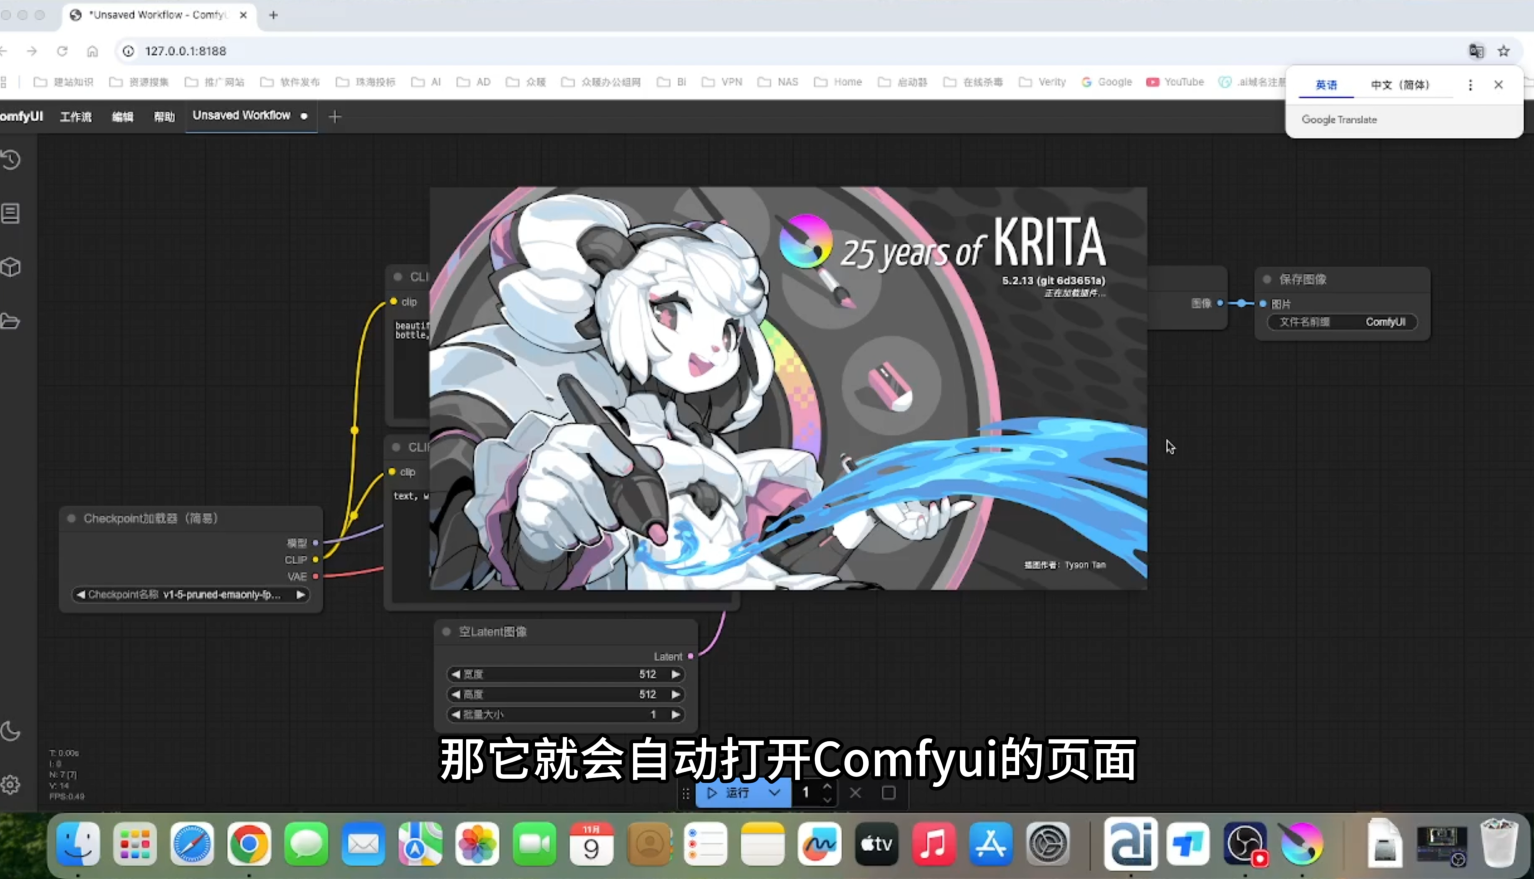1534x879 pixels.
Task: Decrease 高度 with the left arrow
Action: coord(456,695)
